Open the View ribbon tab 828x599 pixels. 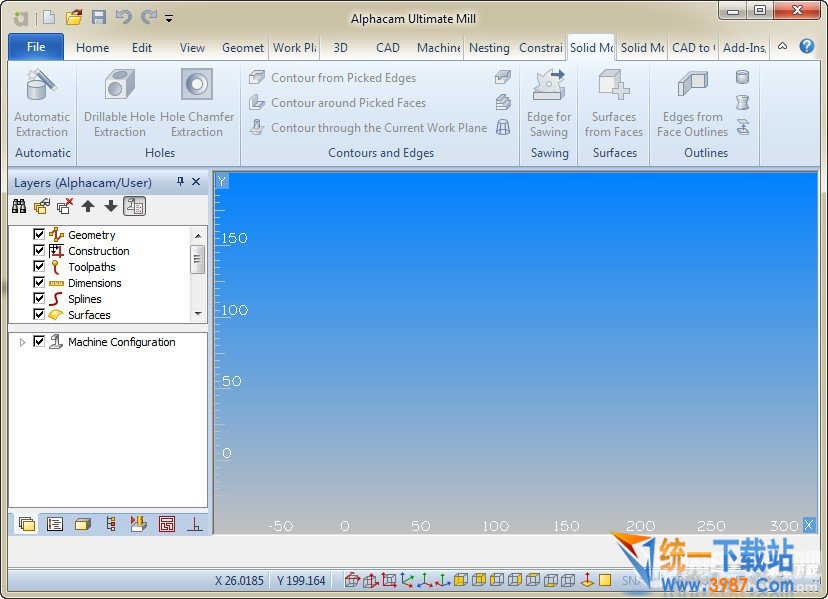pyautogui.click(x=192, y=48)
